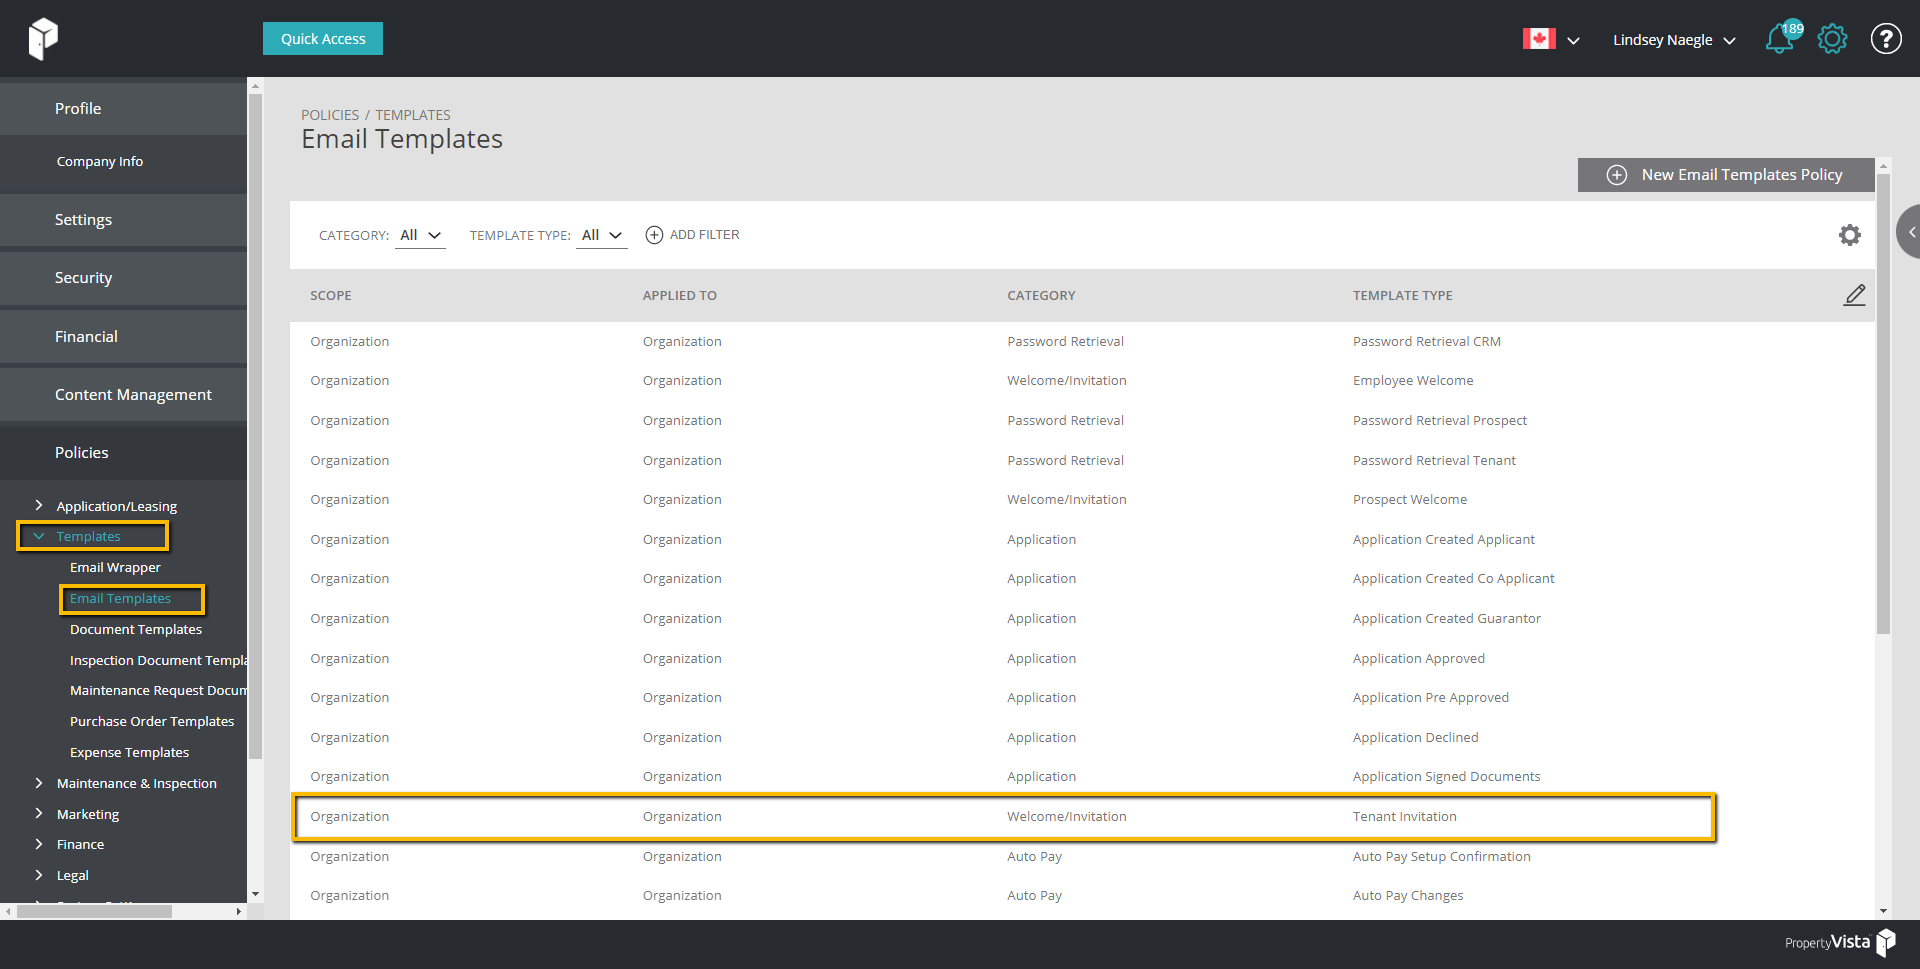This screenshot has width=1920, height=969.
Task: Select Email Wrapper in the sidebar
Action: 115,567
